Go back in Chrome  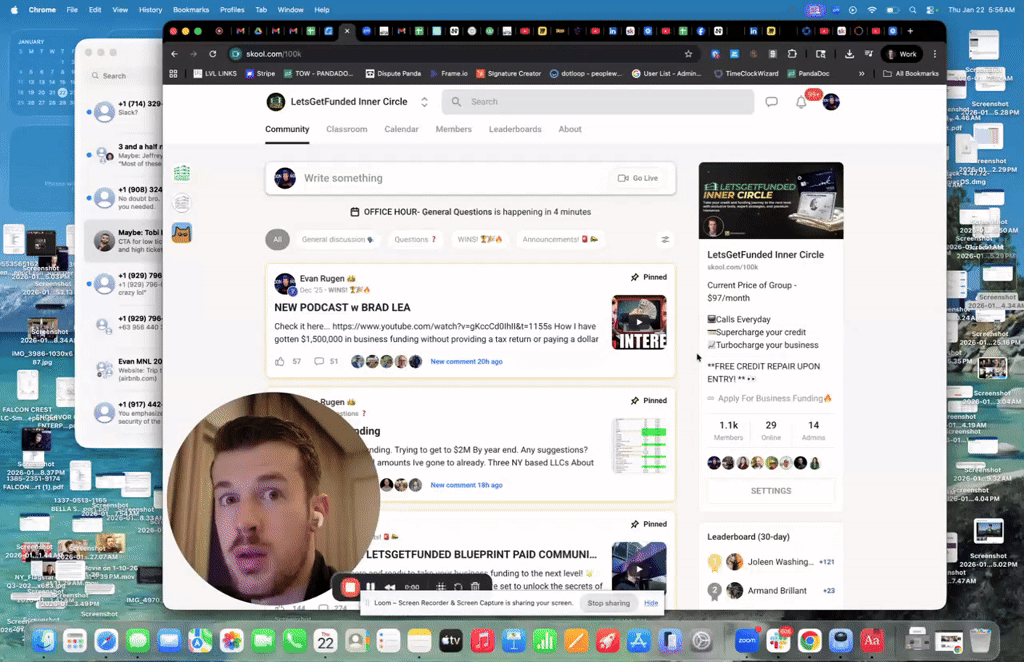point(174,54)
